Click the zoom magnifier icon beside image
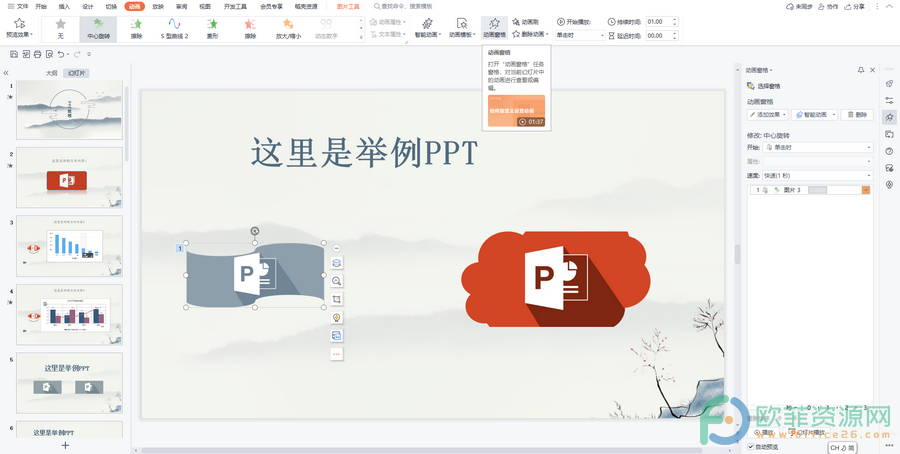Screen dimensions: 900x454 click(x=337, y=281)
